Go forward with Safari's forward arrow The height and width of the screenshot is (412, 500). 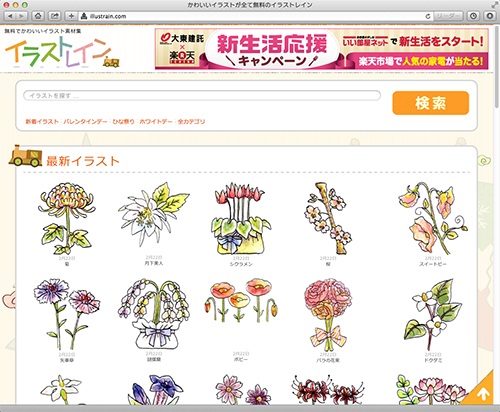point(21,16)
